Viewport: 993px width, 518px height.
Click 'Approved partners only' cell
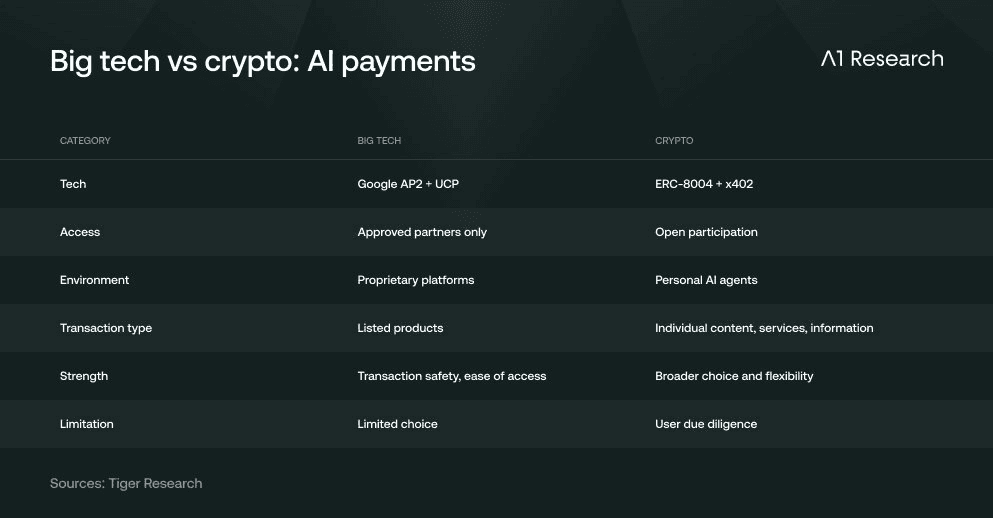pyautogui.click(x=422, y=232)
